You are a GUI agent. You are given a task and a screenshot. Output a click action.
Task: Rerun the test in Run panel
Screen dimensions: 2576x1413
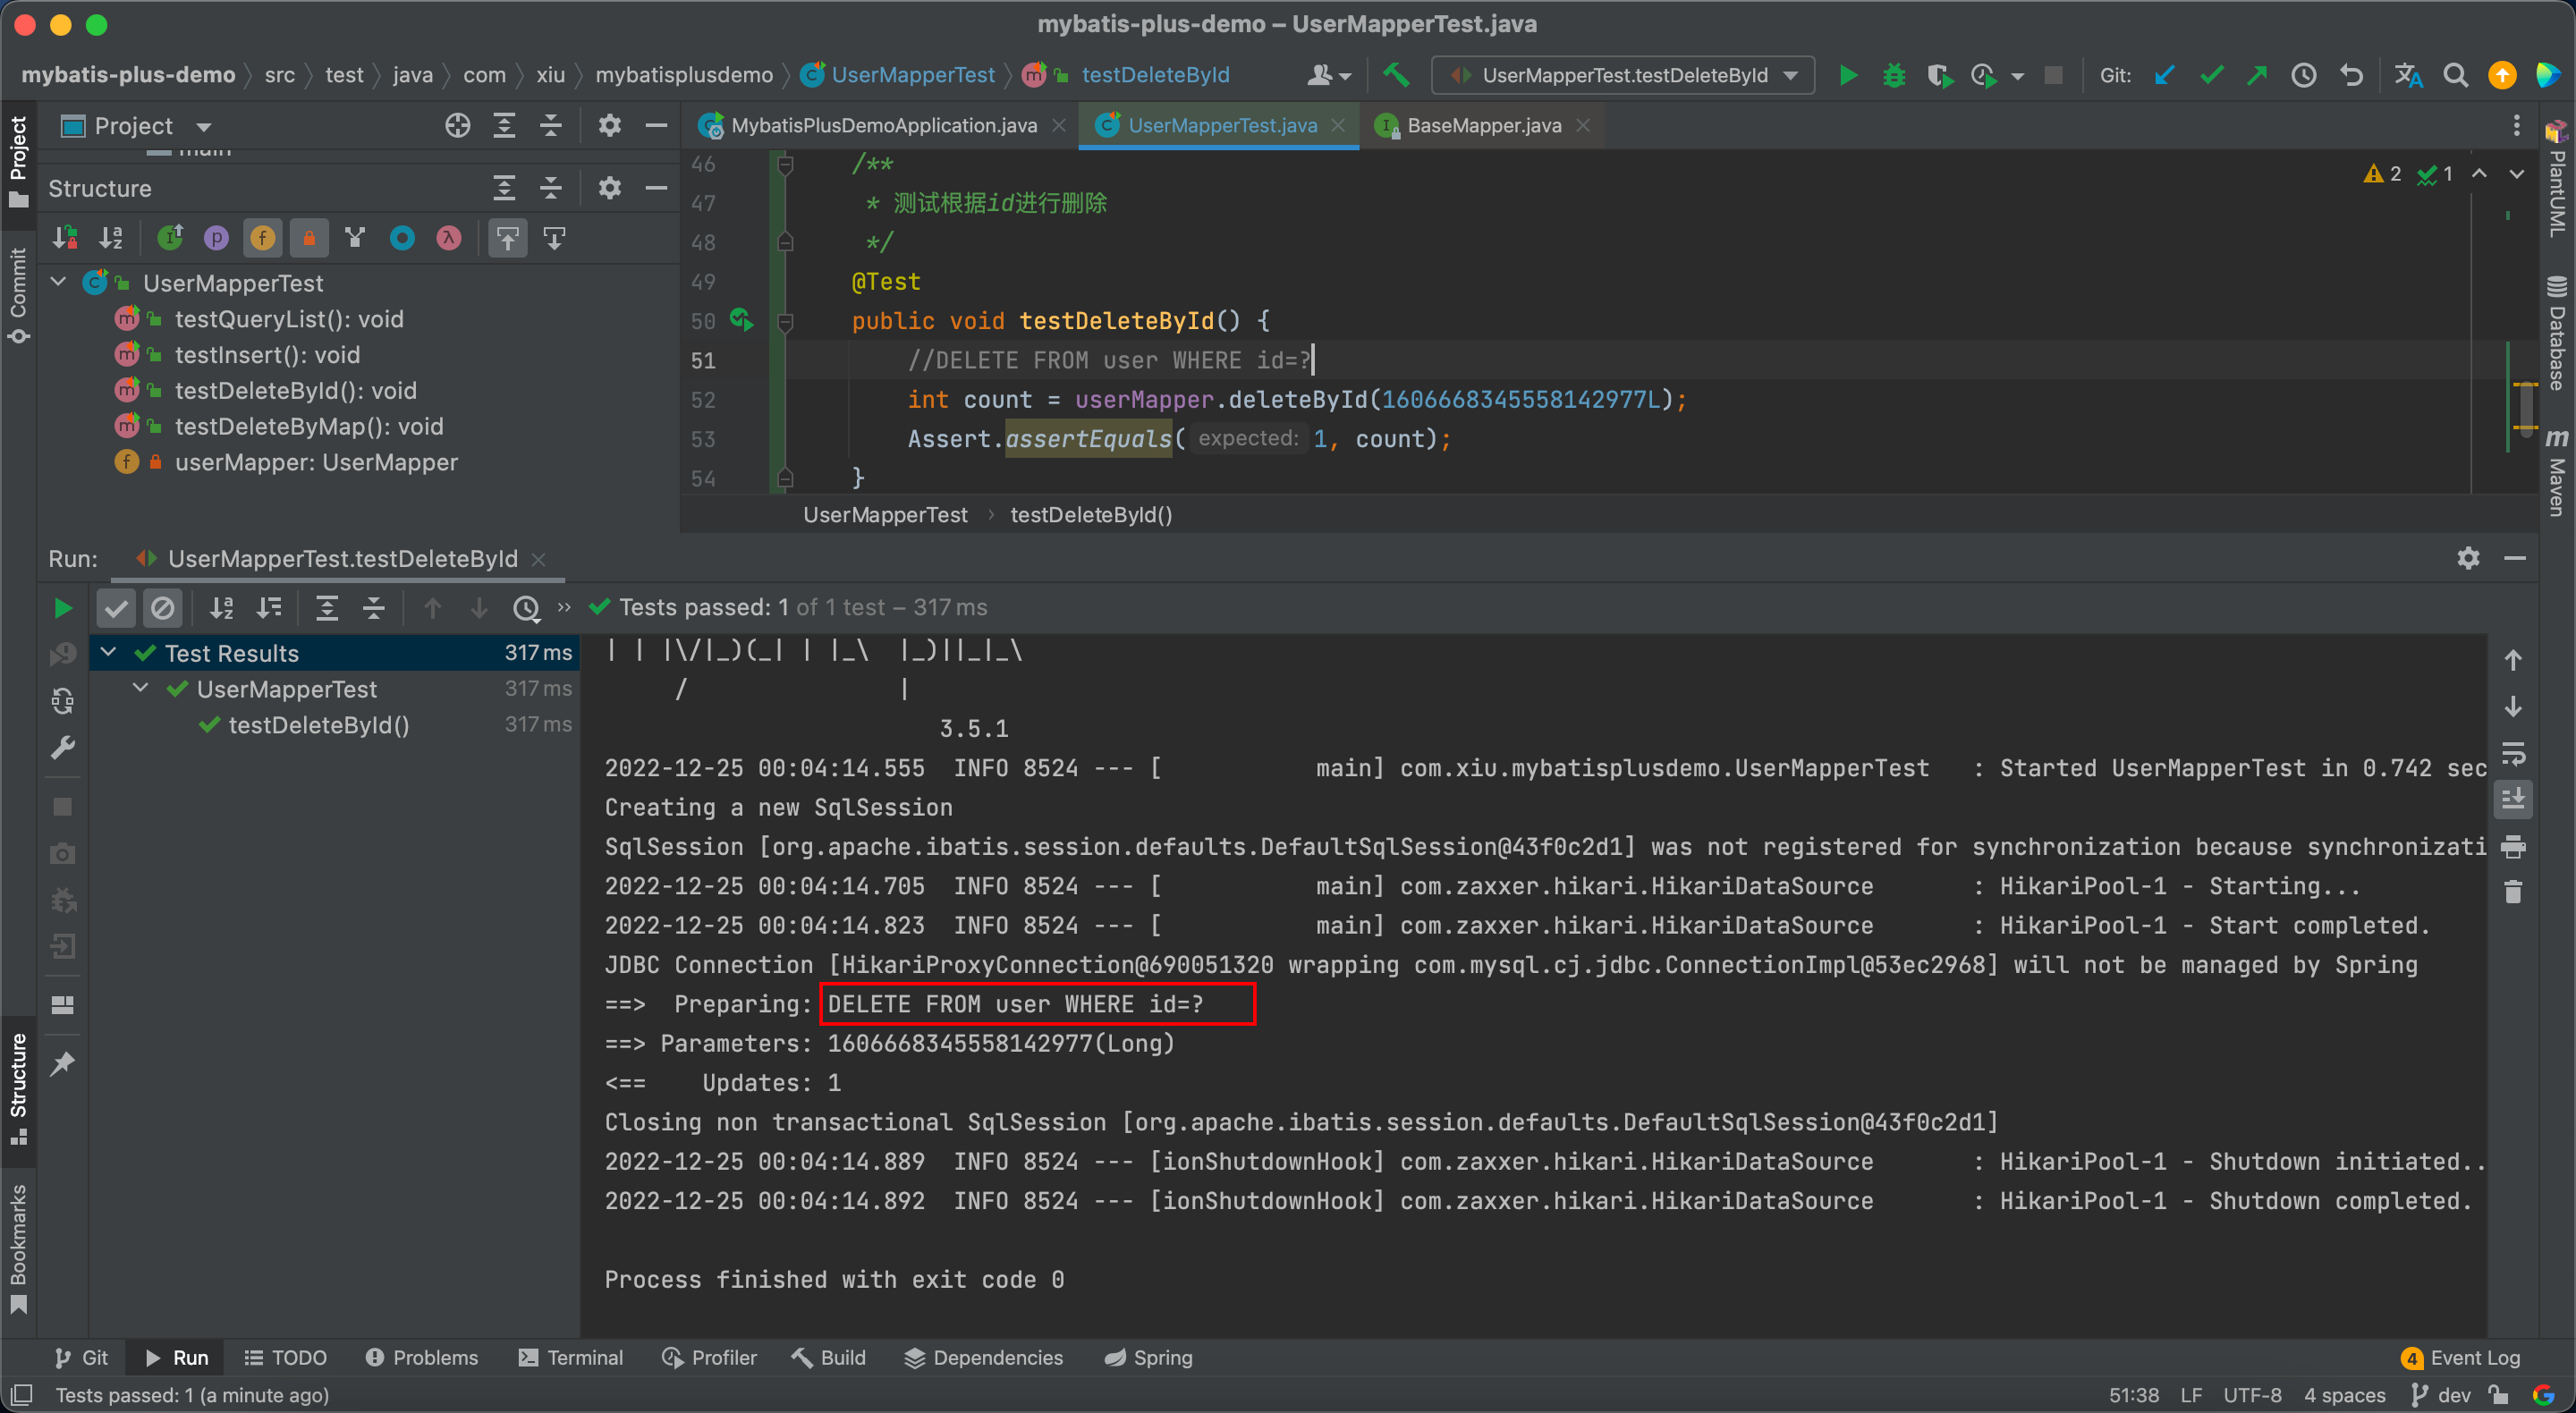tap(62, 608)
